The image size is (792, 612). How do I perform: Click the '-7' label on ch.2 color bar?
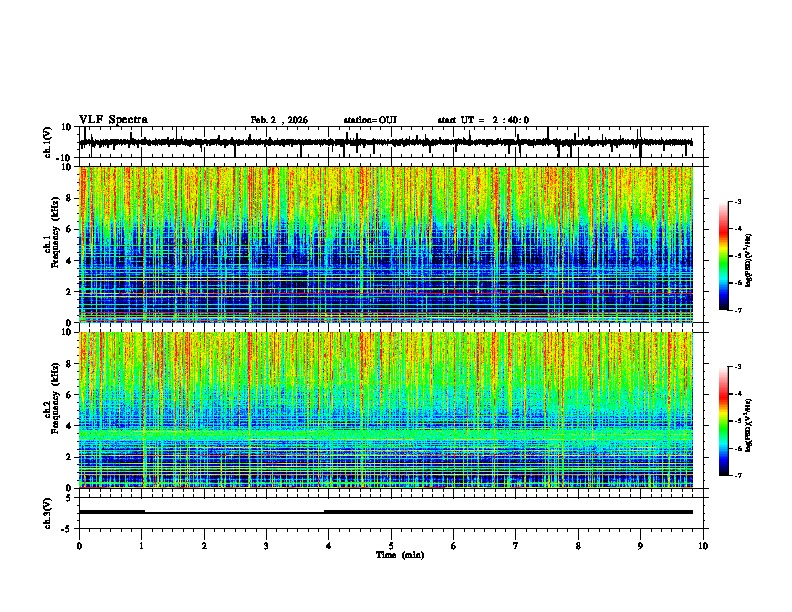pos(738,476)
